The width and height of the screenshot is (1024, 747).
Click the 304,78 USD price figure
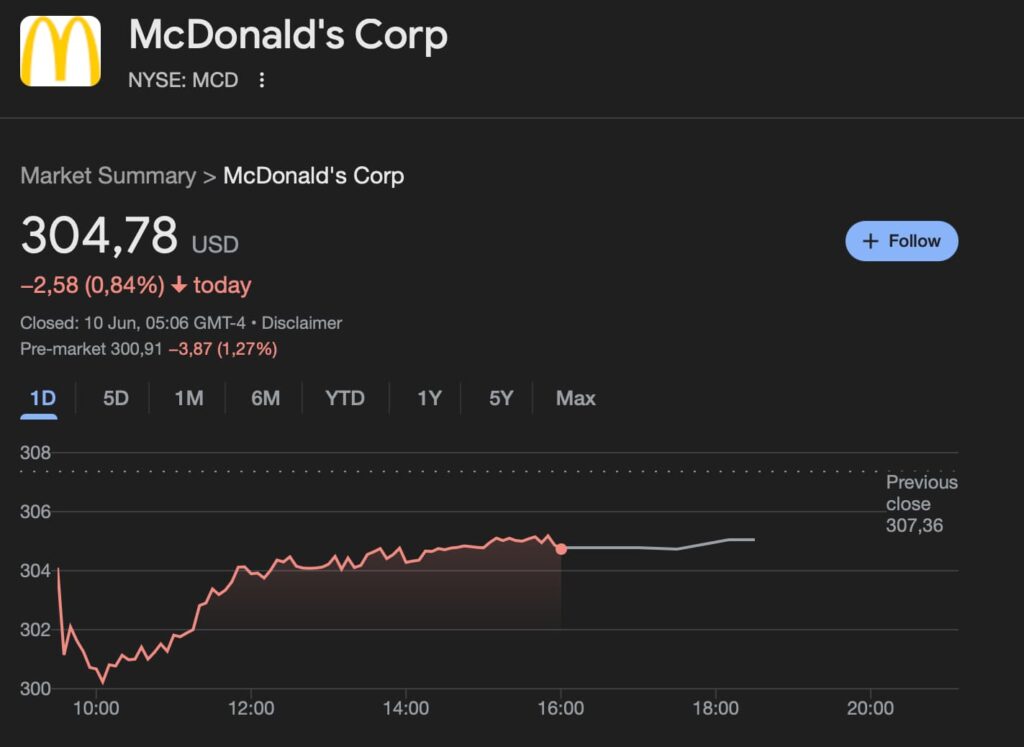[x=129, y=235]
